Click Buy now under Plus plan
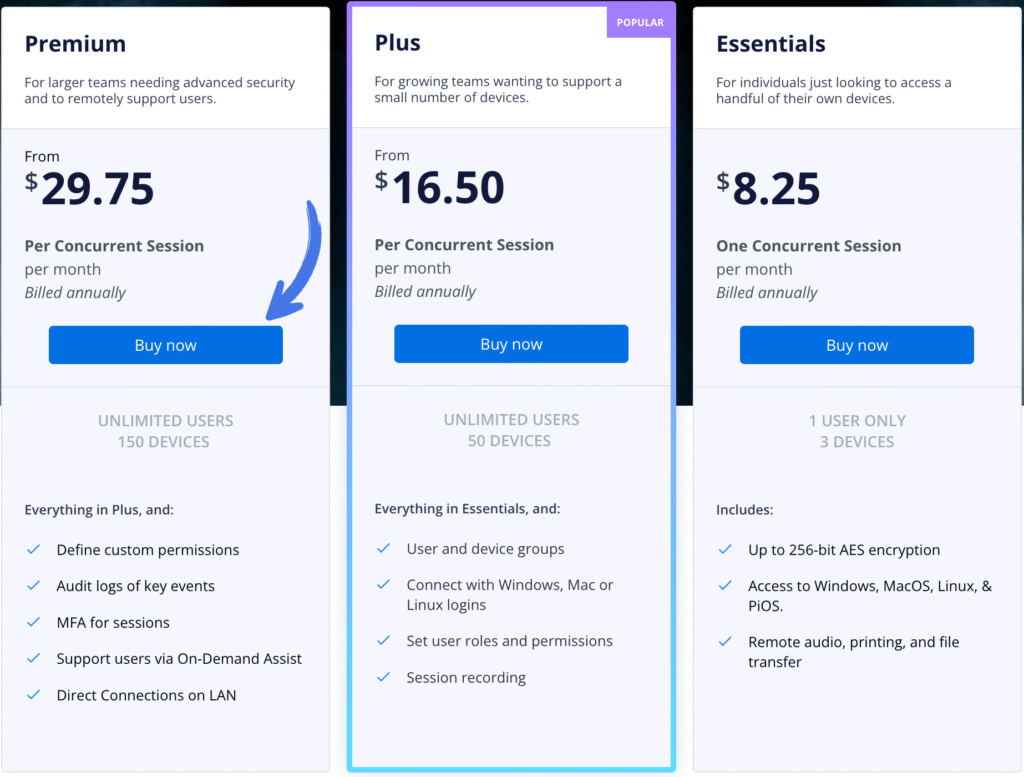This screenshot has height=777, width=1024. pyautogui.click(x=511, y=344)
